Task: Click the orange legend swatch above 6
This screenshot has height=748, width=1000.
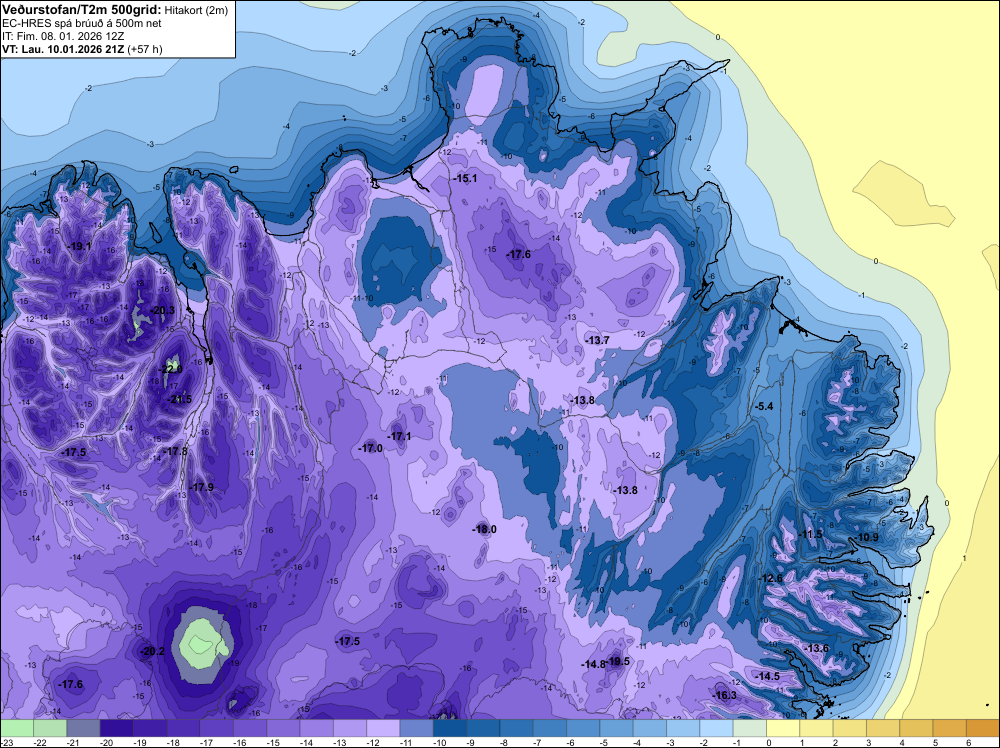Action: pyautogui.click(x=982, y=728)
